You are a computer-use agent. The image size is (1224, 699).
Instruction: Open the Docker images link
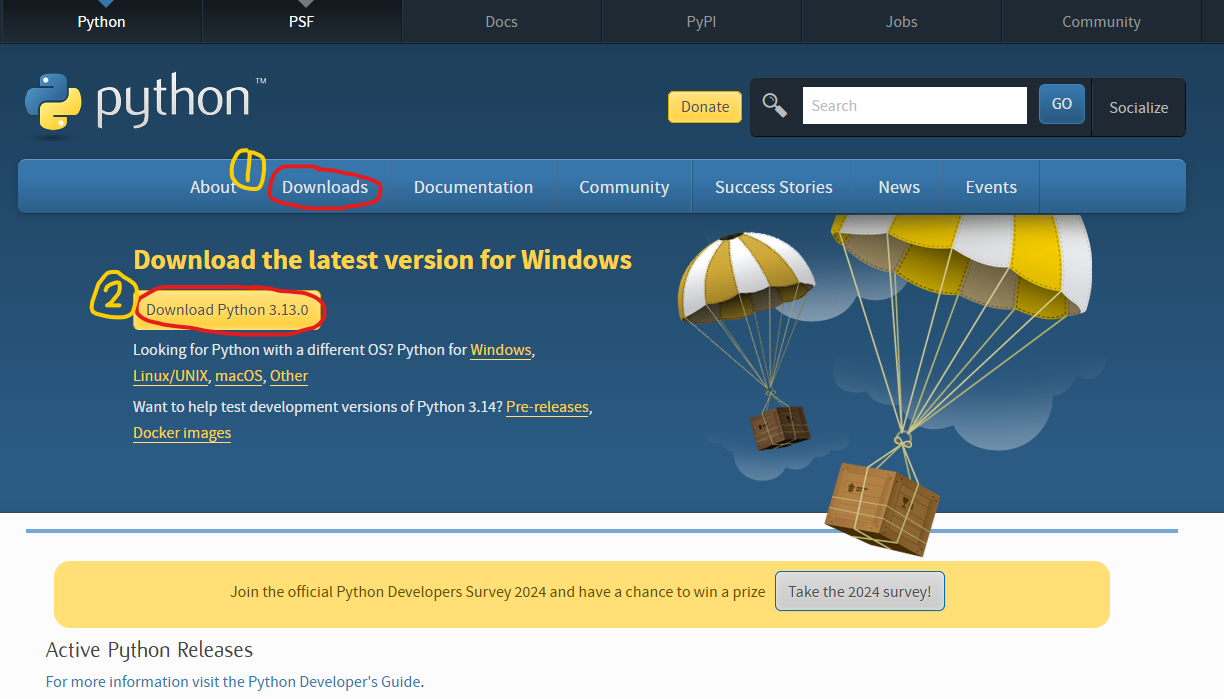tap(182, 433)
